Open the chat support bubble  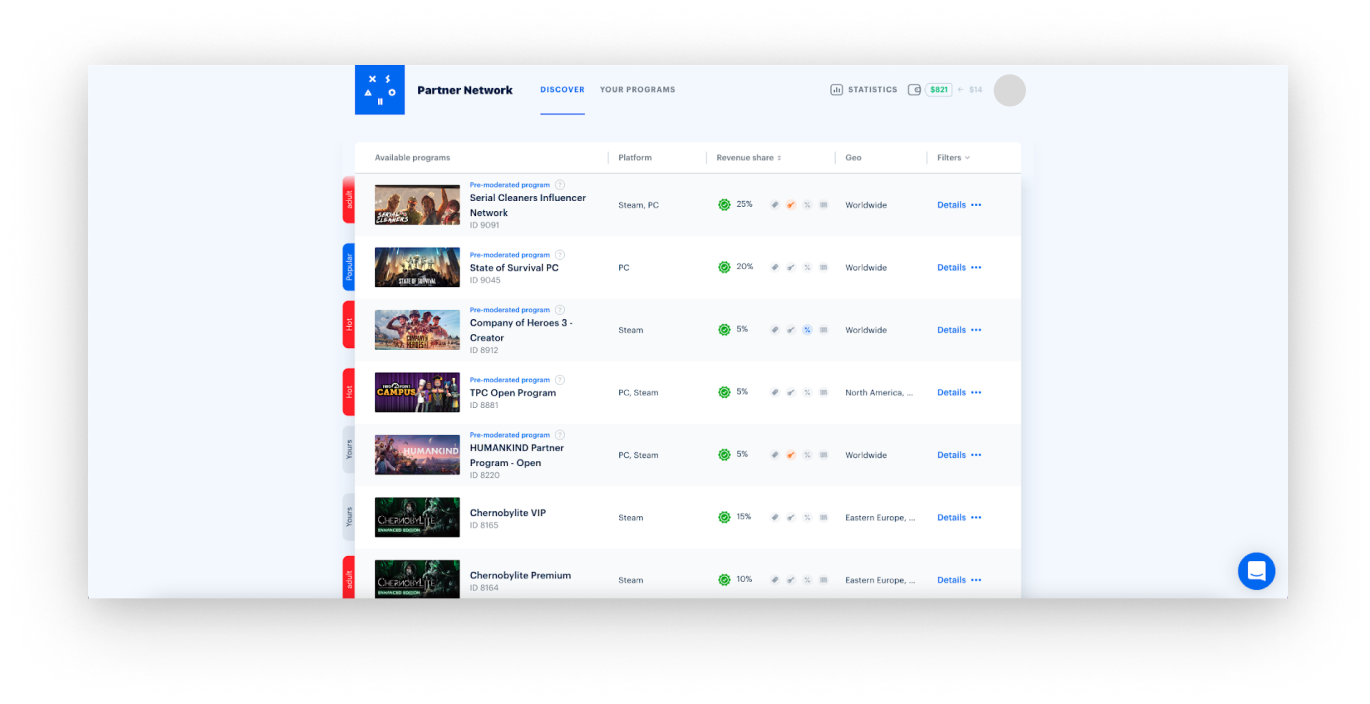coord(1256,571)
